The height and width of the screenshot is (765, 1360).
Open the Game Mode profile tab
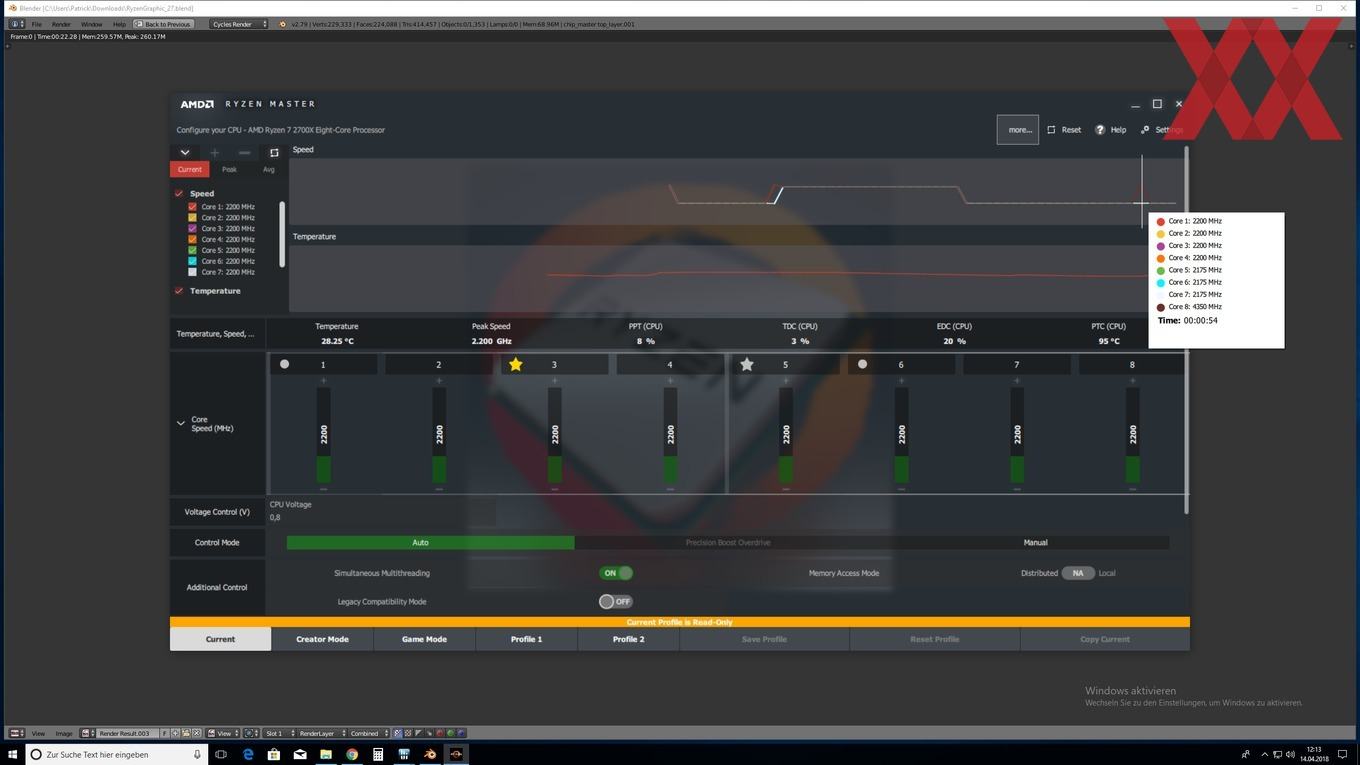click(x=424, y=639)
